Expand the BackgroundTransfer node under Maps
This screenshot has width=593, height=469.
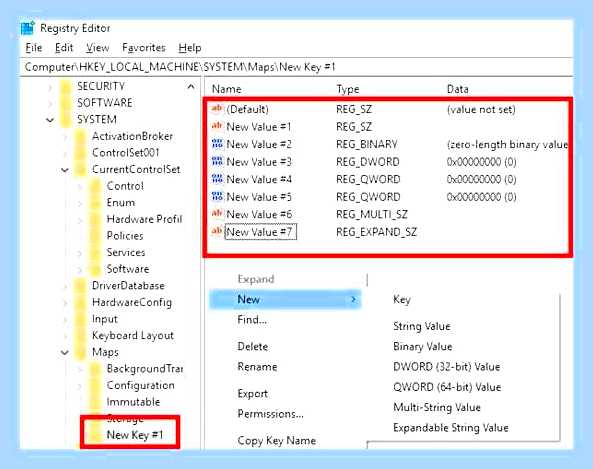80,369
